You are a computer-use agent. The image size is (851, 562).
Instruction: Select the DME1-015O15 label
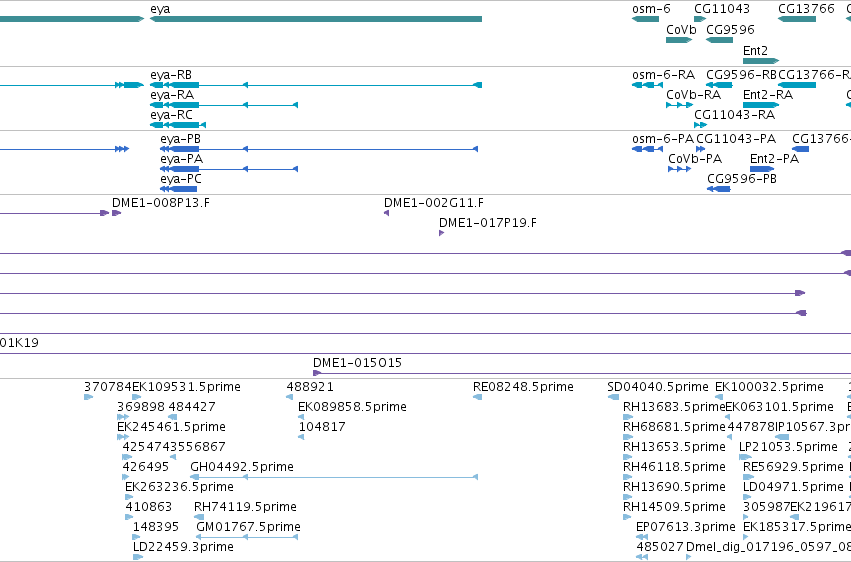[x=357, y=363]
